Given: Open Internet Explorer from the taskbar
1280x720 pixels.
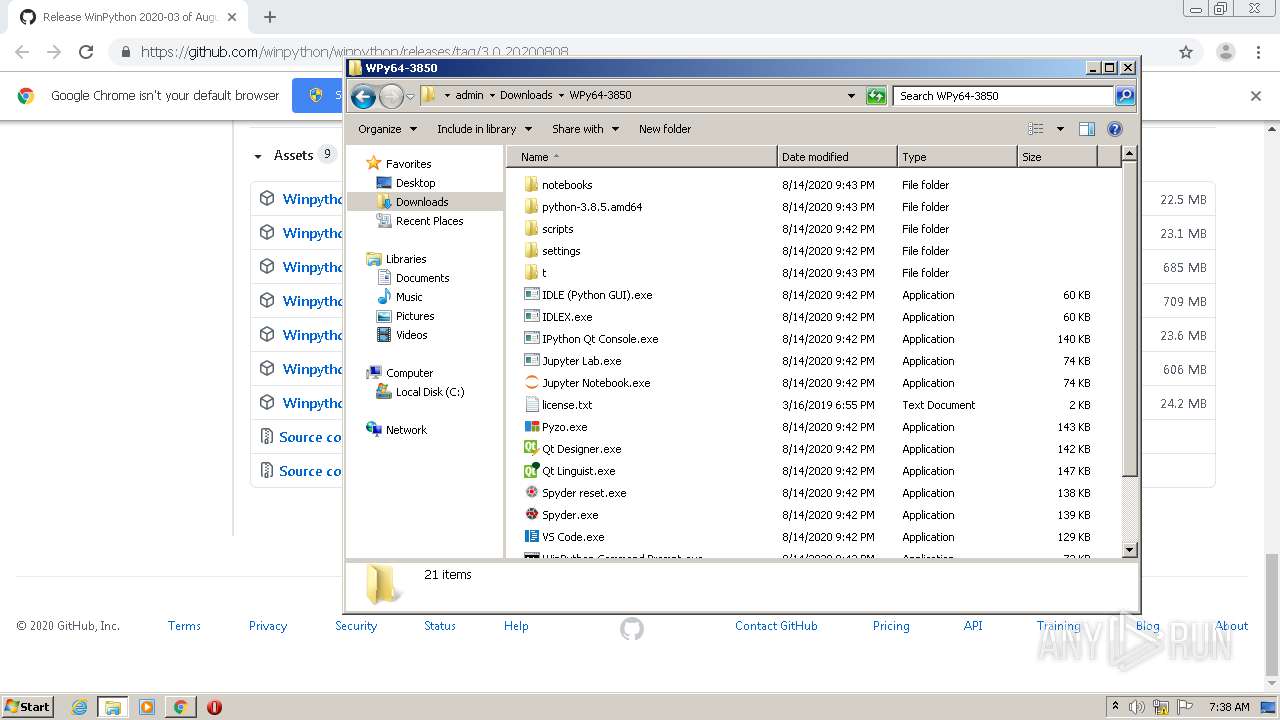Looking at the screenshot, I should (80, 707).
